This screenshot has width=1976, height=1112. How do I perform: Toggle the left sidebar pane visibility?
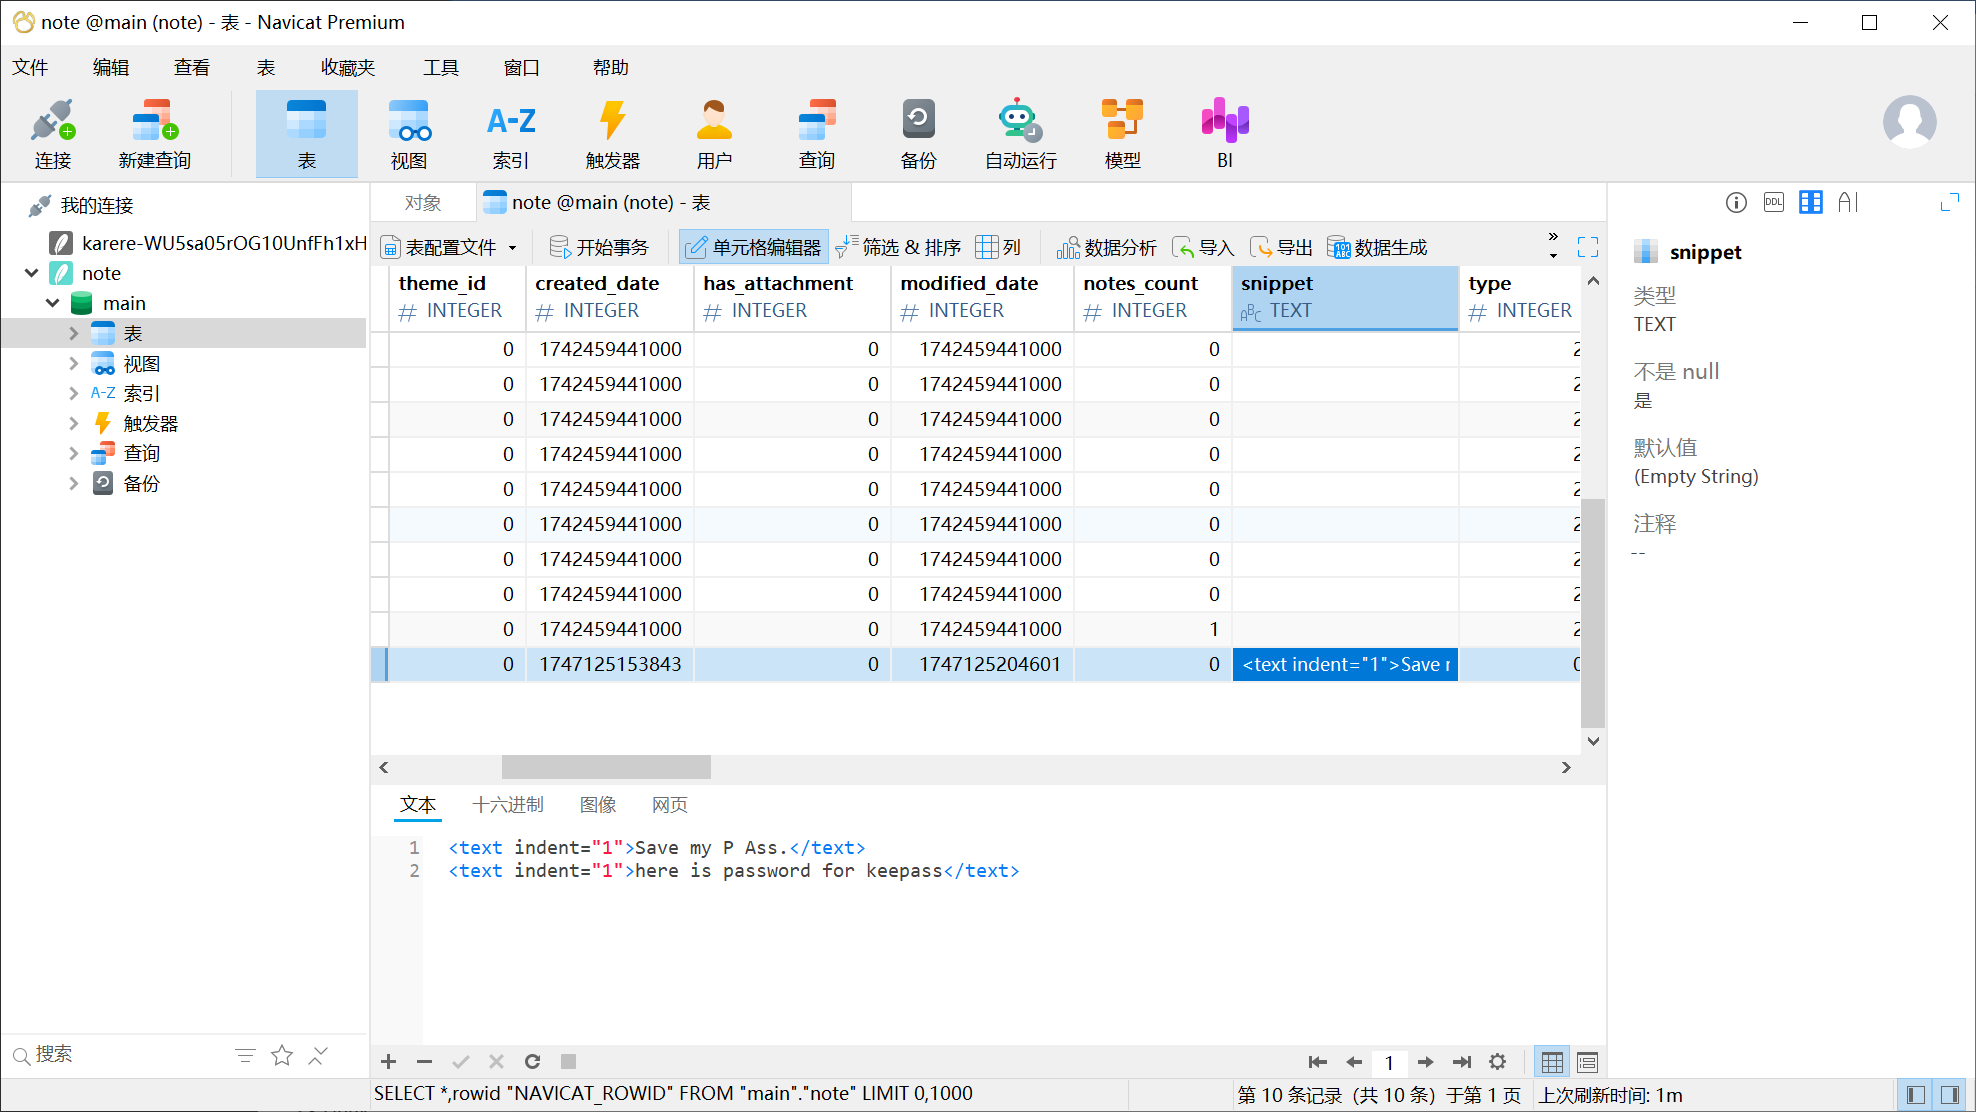pos(1915,1095)
